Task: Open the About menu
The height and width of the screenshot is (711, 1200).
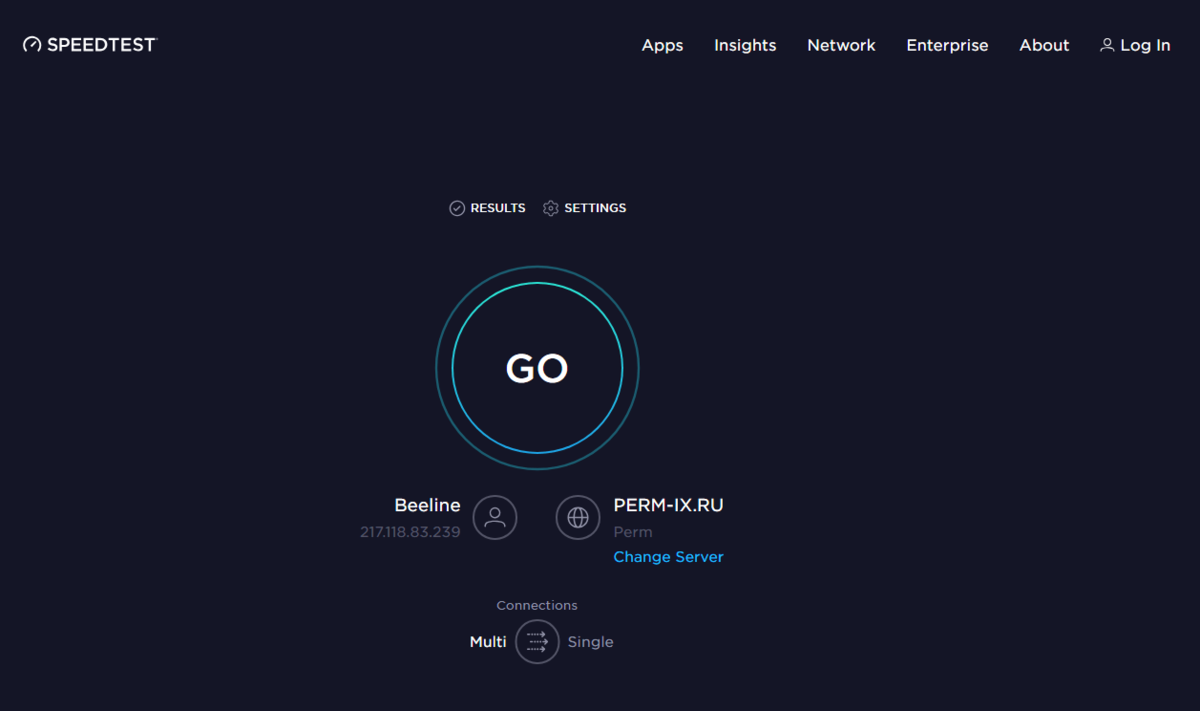Action: [x=1044, y=45]
